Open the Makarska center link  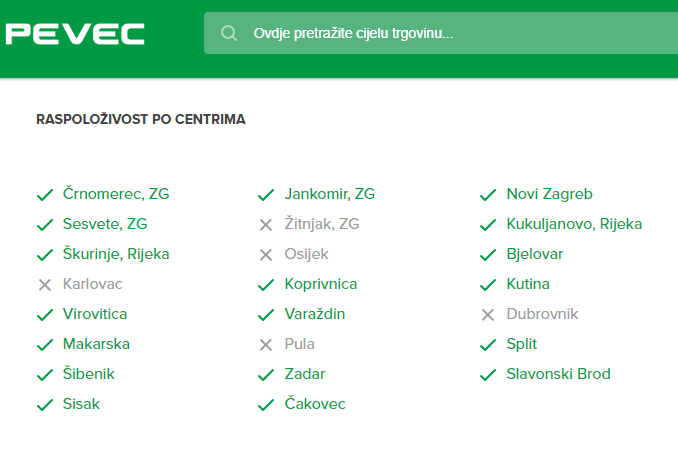coord(96,344)
